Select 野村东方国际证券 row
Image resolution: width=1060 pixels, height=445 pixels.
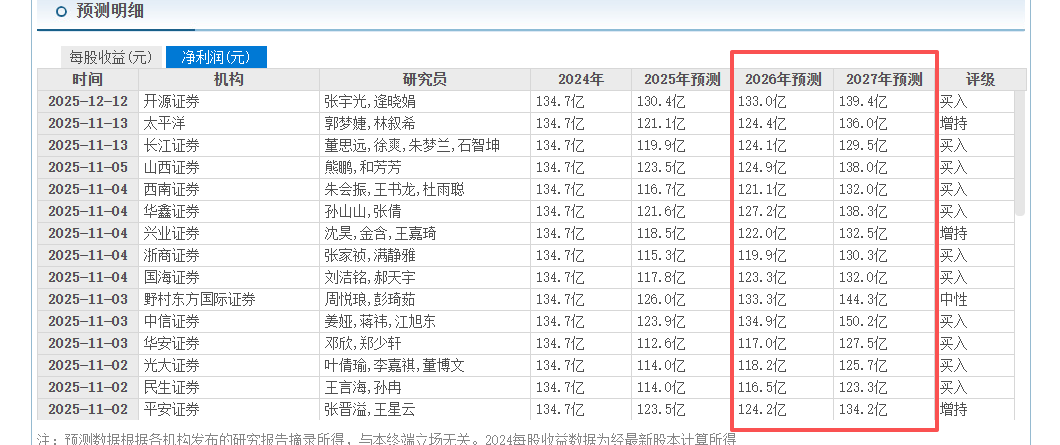click(199, 300)
